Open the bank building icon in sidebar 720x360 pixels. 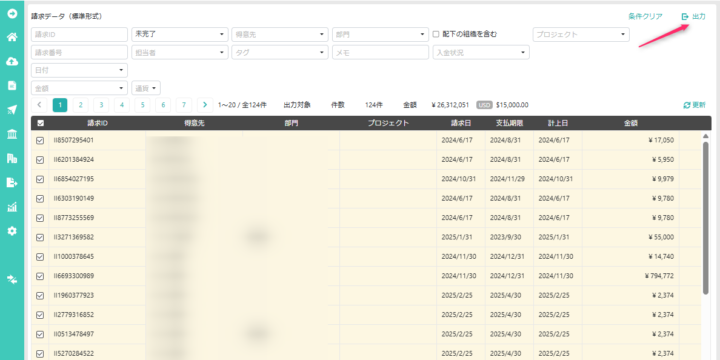12,134
